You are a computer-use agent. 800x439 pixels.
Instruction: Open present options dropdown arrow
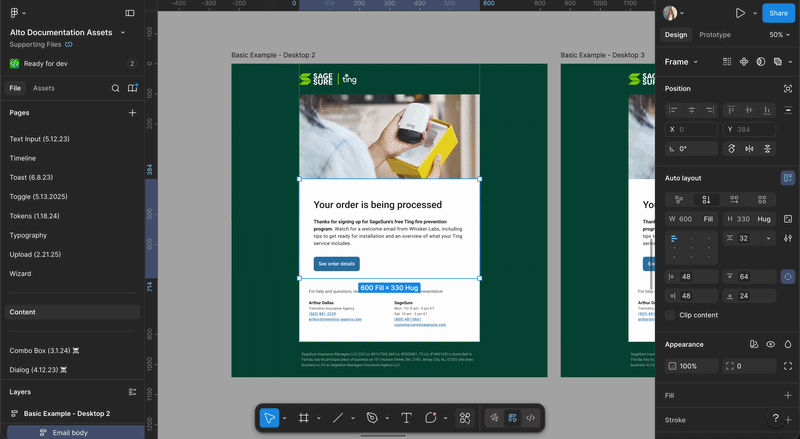pos(755,13)
